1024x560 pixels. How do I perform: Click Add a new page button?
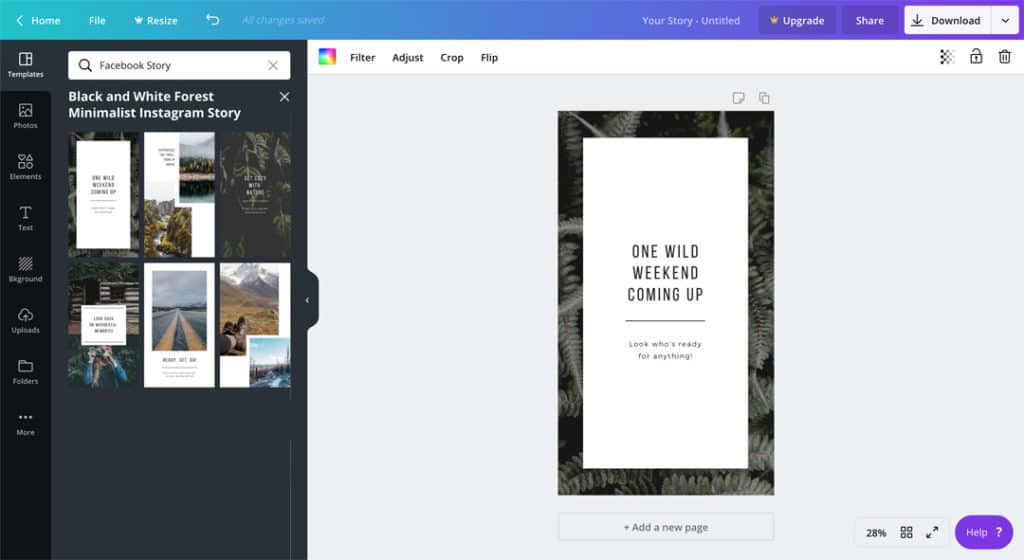click(x=665, y=527)
